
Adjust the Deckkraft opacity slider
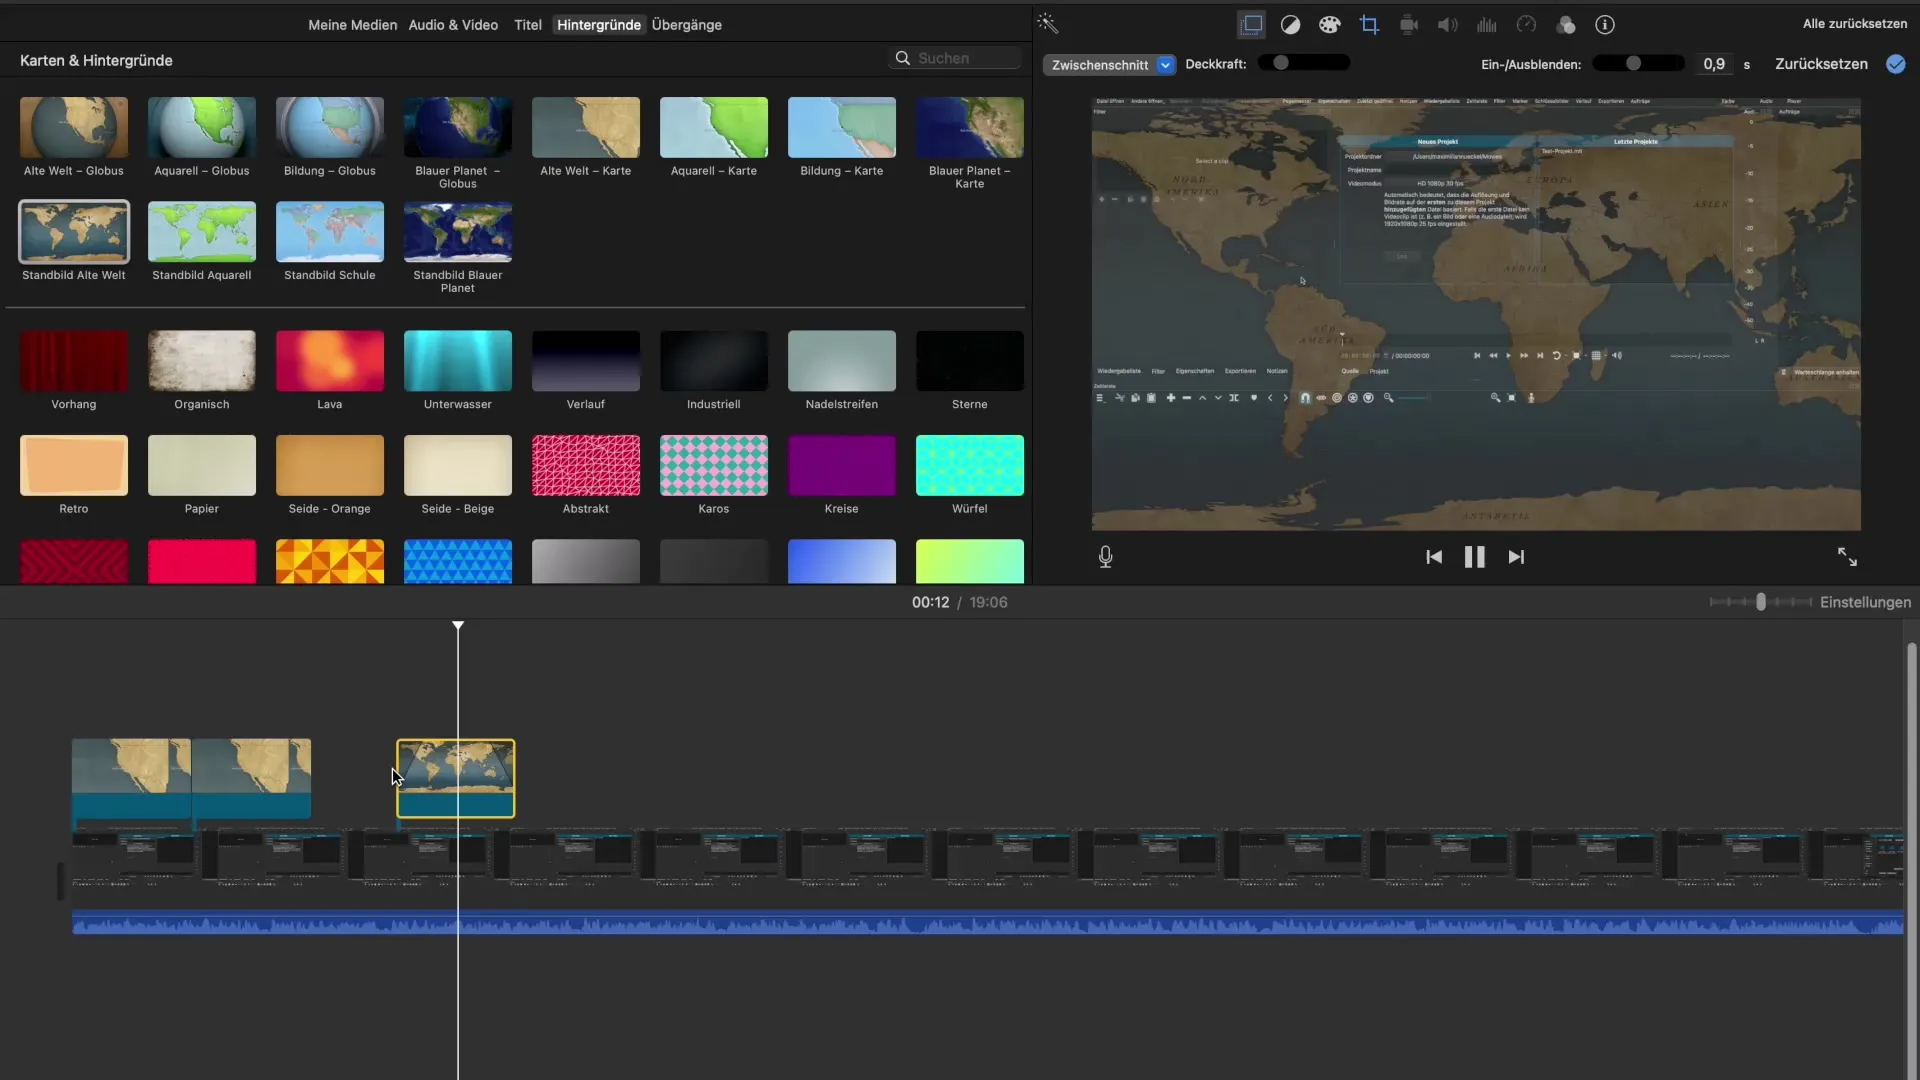tap(1303, 63)
